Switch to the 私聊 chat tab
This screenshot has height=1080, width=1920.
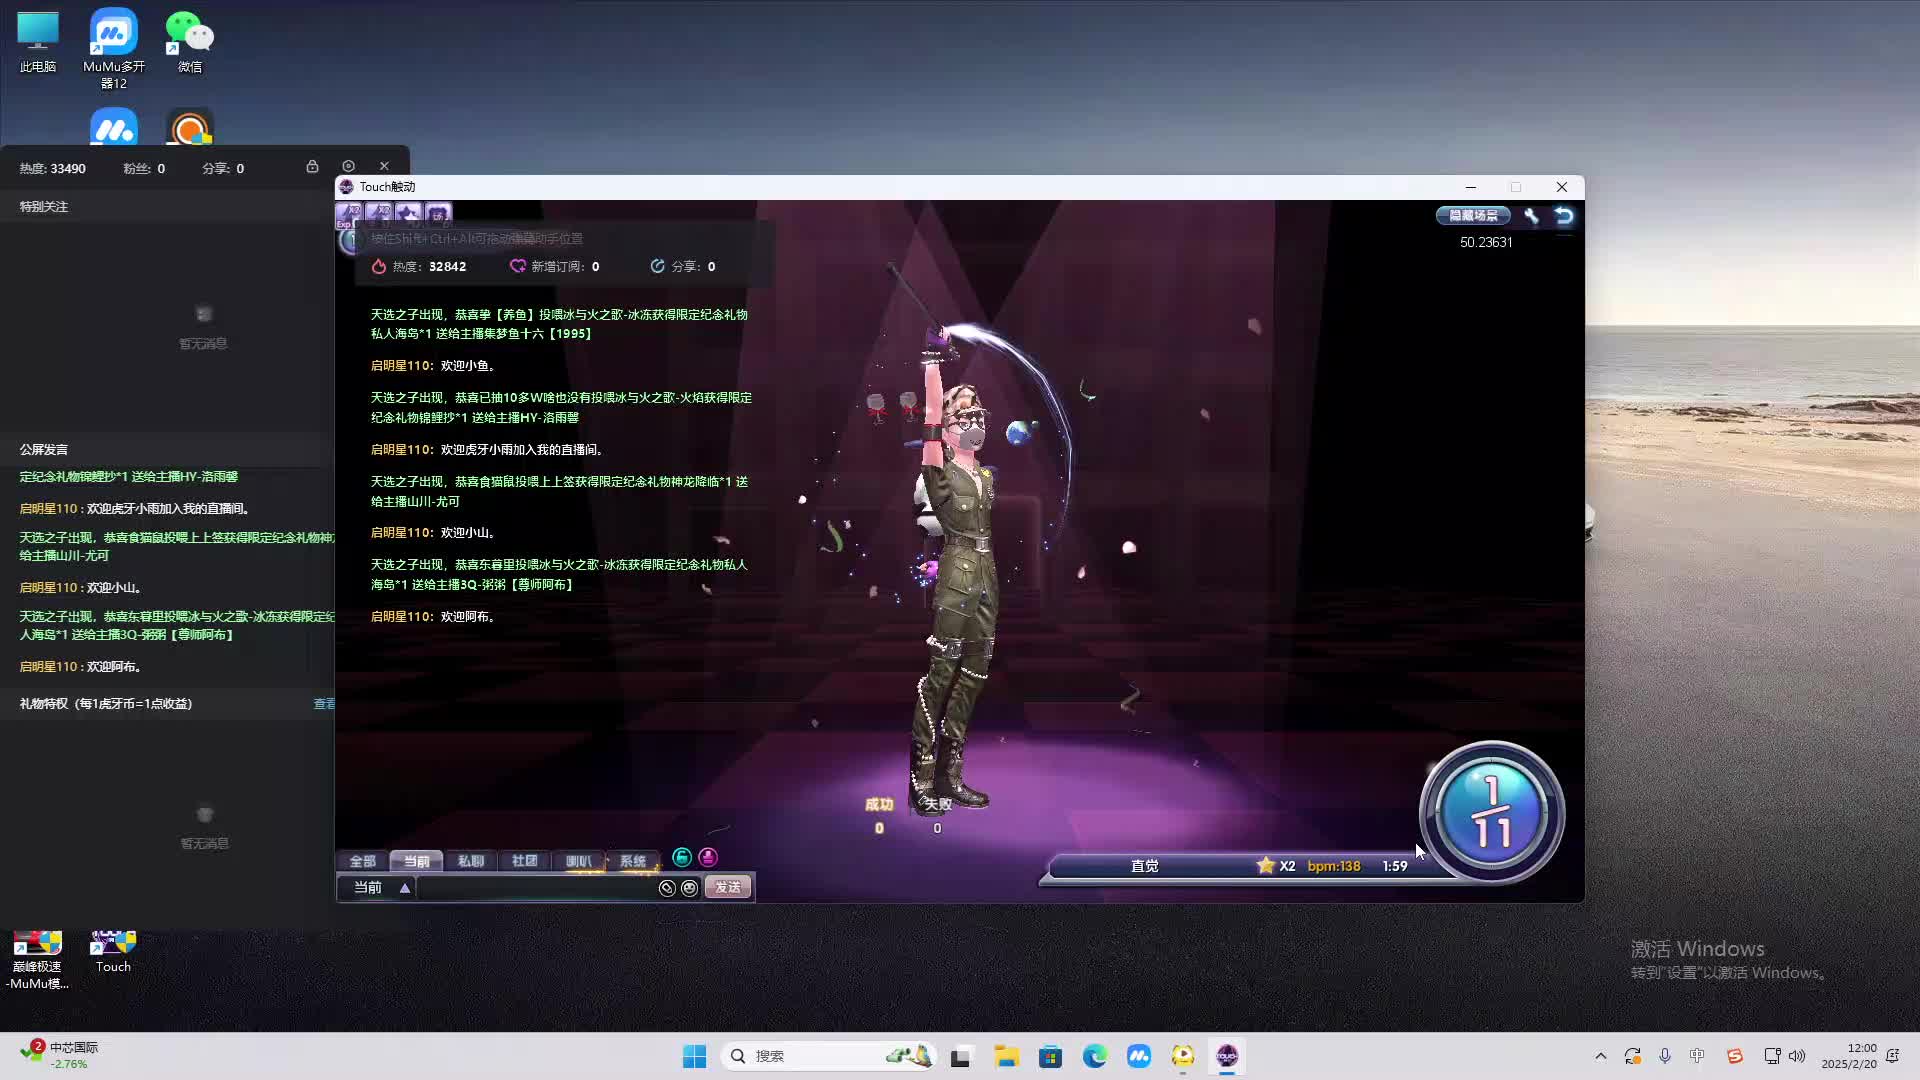click(471, 861)
